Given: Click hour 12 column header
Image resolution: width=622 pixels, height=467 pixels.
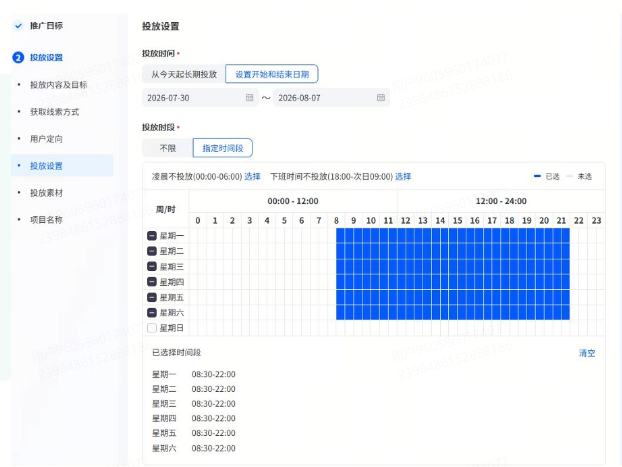Looking at the screenshot, I should [x=405, y=221].
